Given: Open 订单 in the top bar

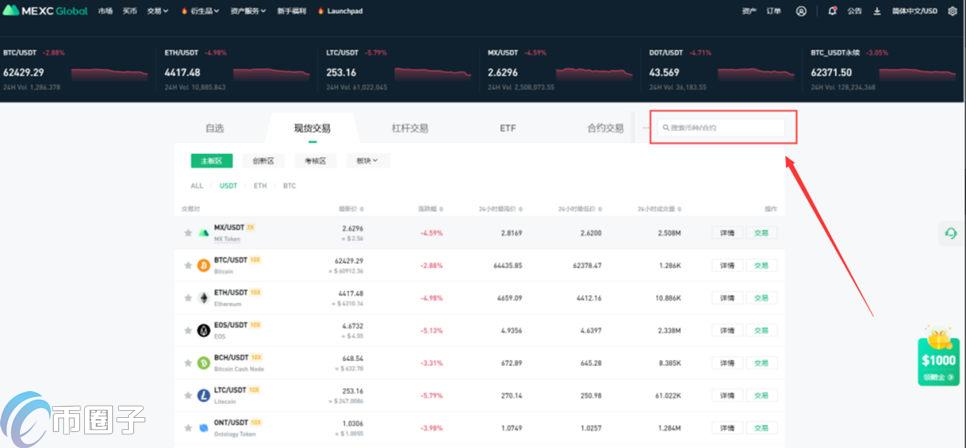Looking at the screenshot, I should point(774,11).
